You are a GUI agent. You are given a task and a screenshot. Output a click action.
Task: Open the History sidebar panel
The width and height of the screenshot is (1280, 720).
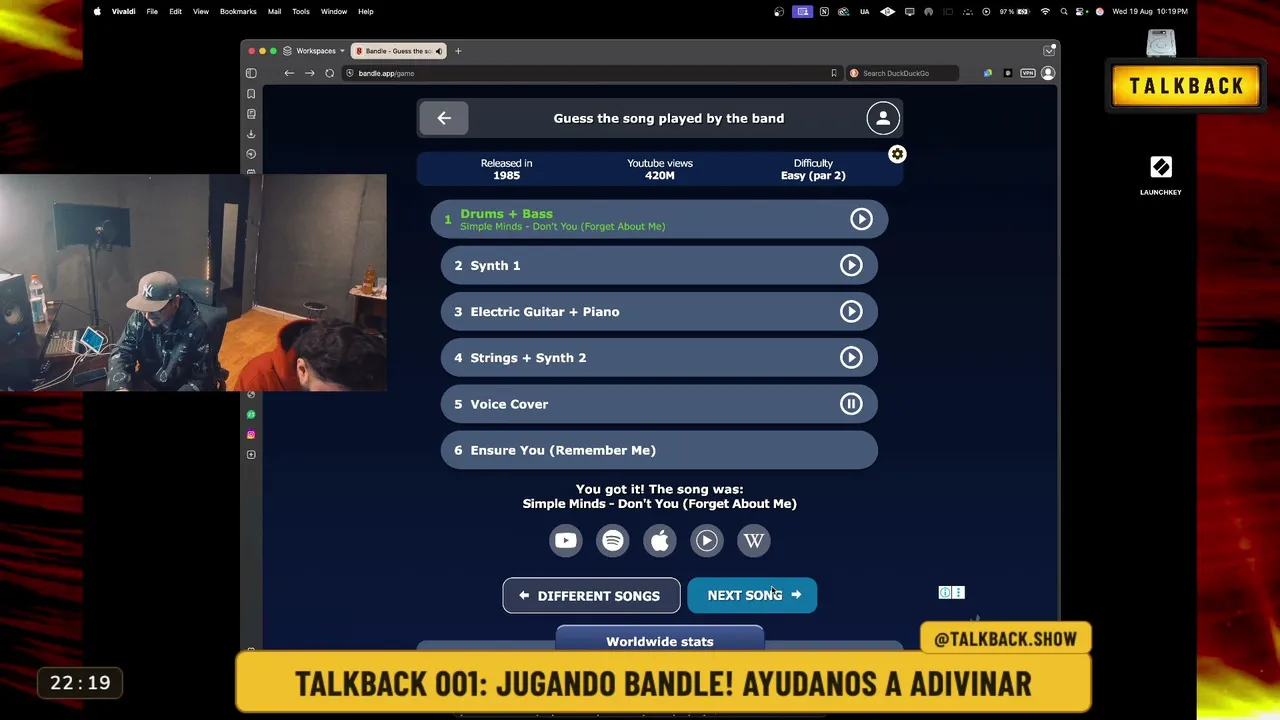pyautogui.click(x=251, y=154)
